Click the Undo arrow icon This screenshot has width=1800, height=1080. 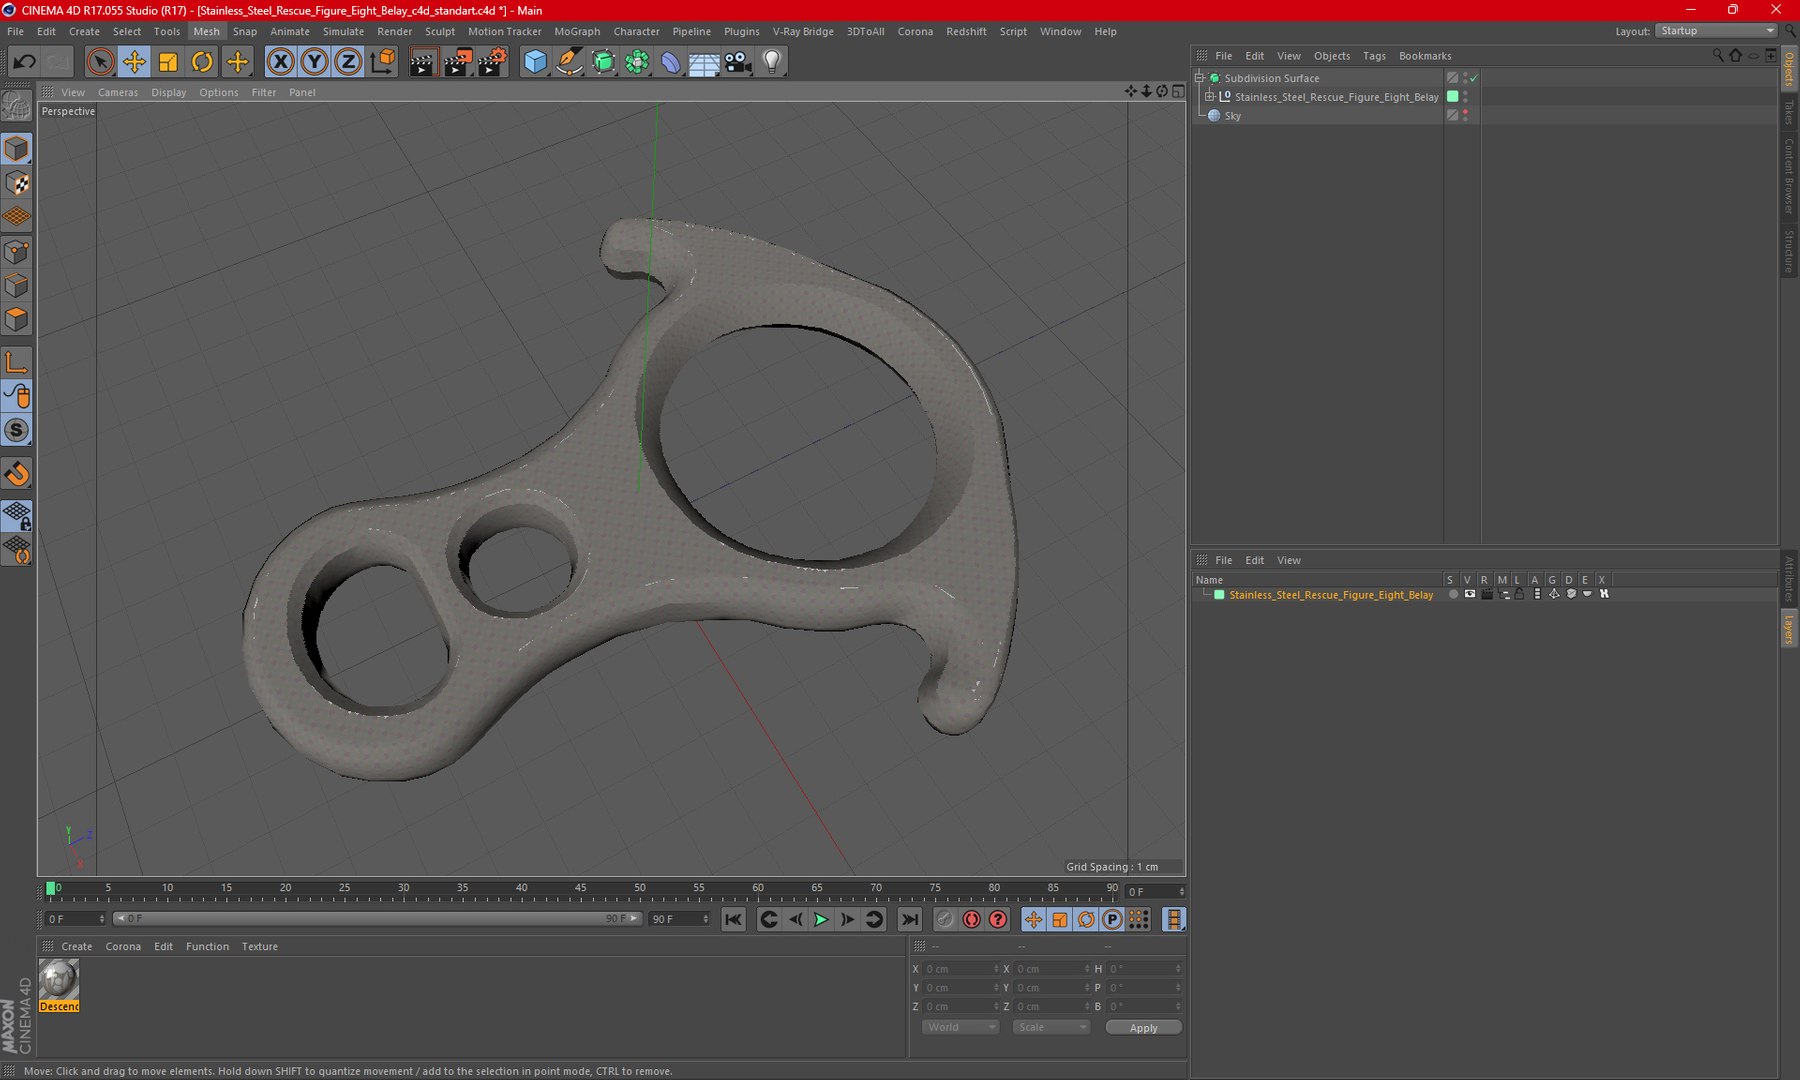pyautogui.click(x=24, y=62)
